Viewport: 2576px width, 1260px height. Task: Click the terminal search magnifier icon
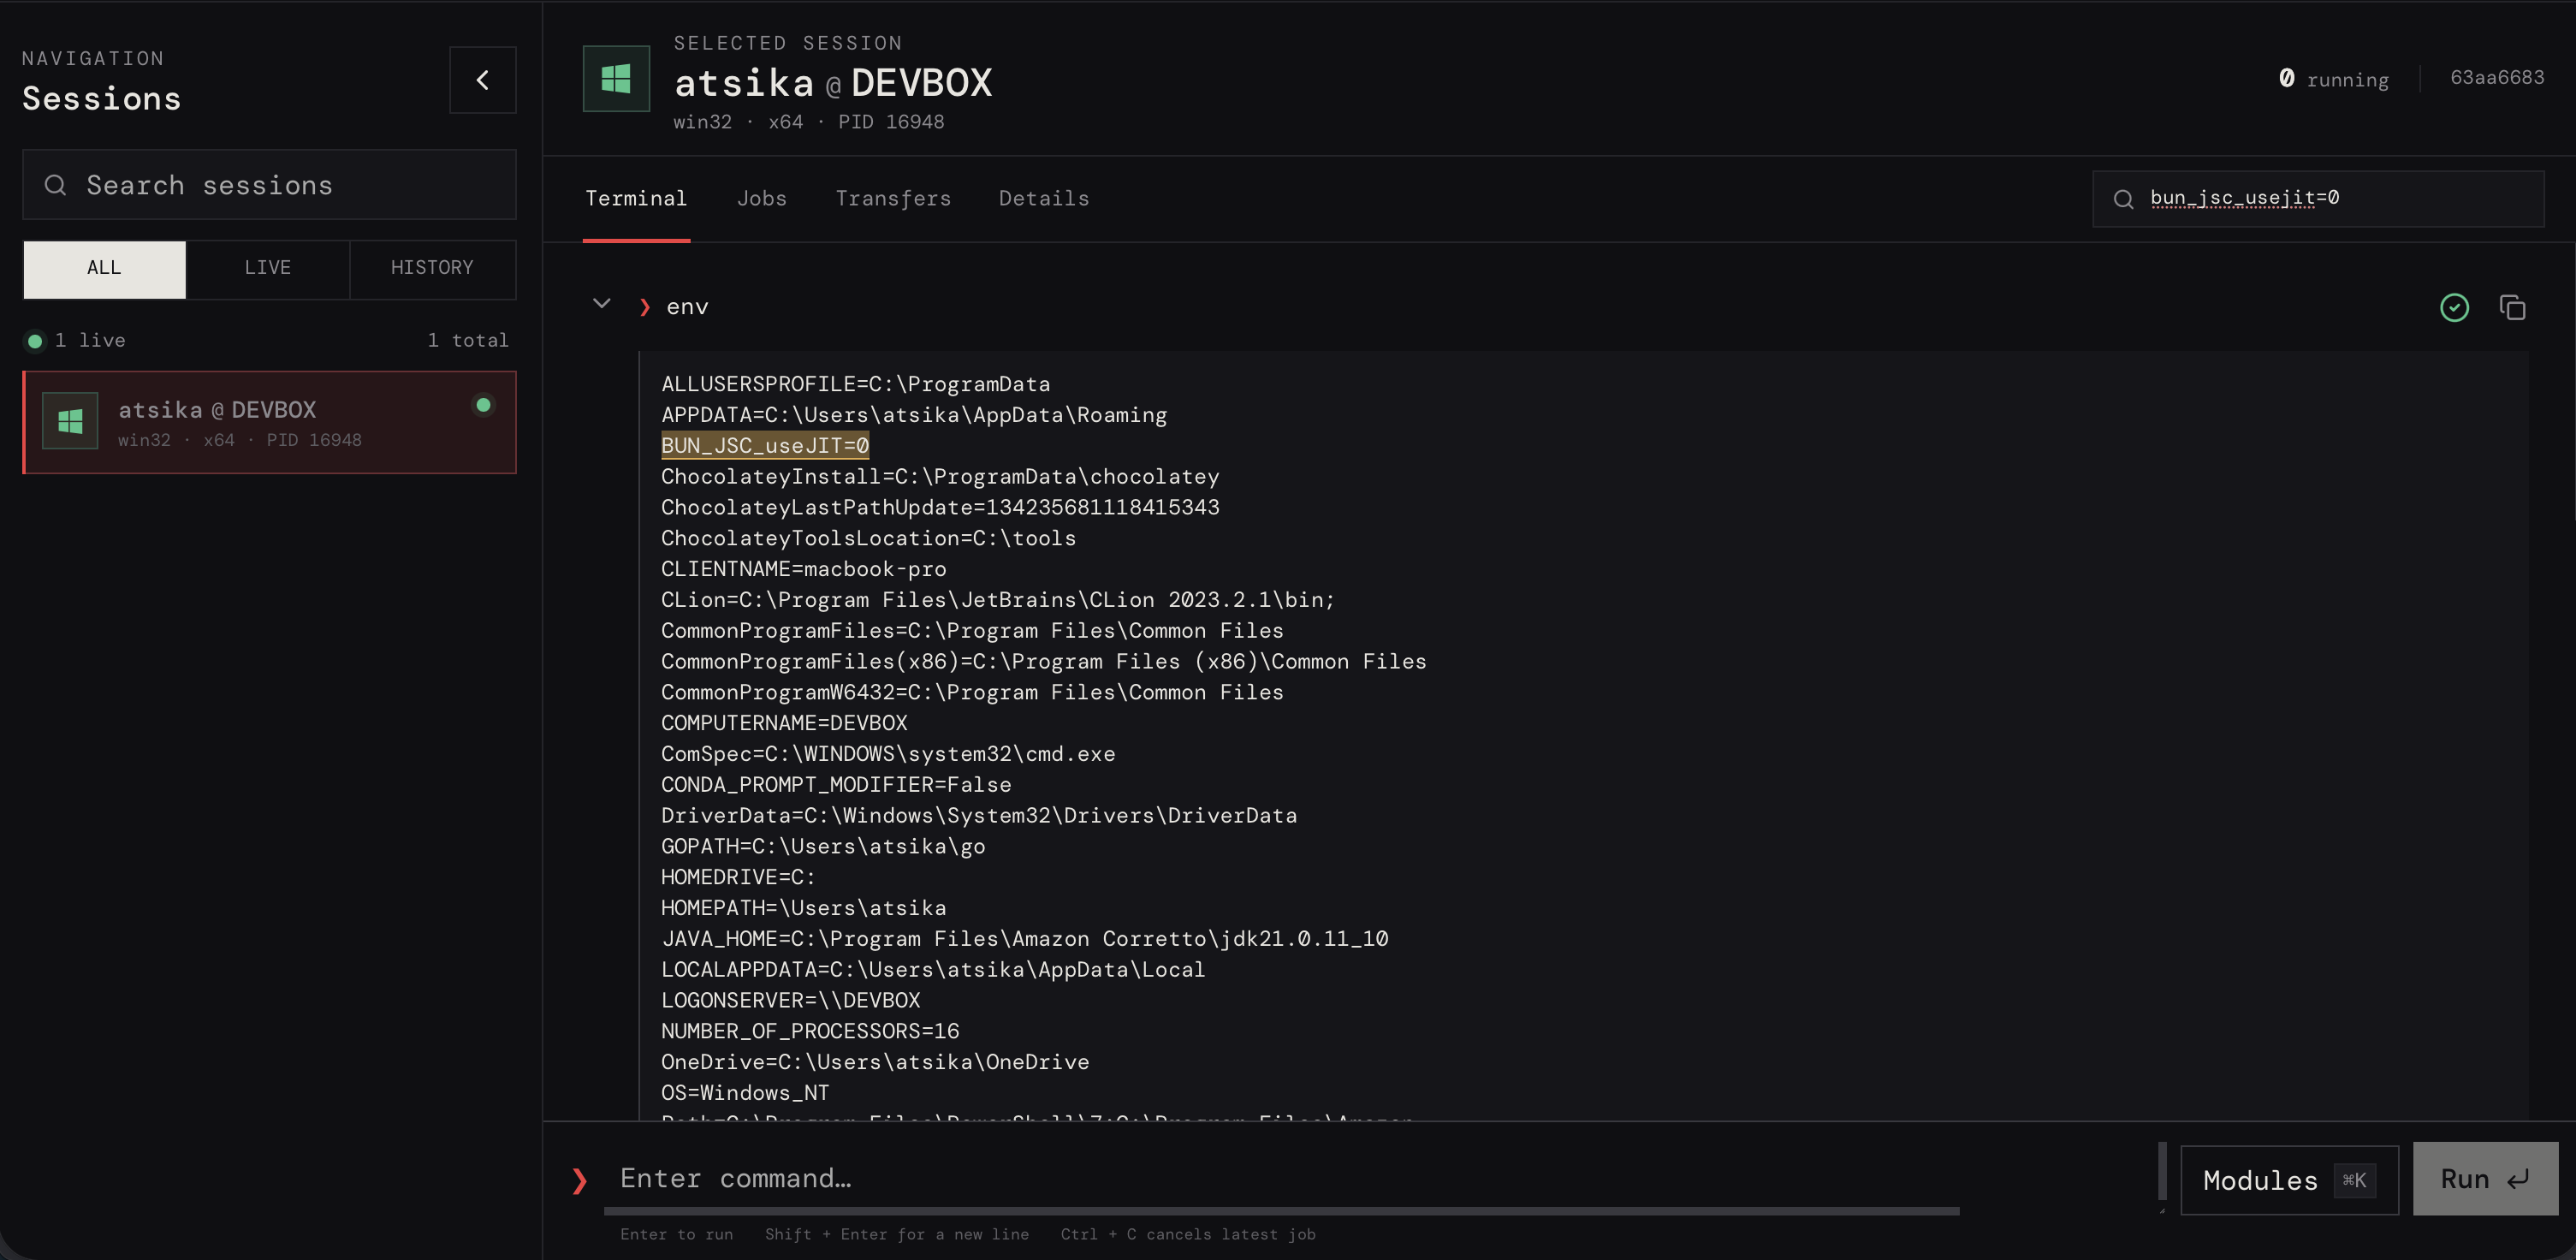click(2123, 199)
